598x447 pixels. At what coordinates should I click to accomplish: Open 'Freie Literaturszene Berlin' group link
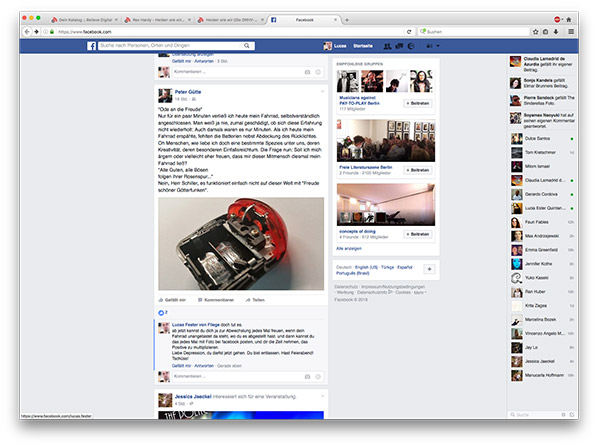tap(366, 167)
